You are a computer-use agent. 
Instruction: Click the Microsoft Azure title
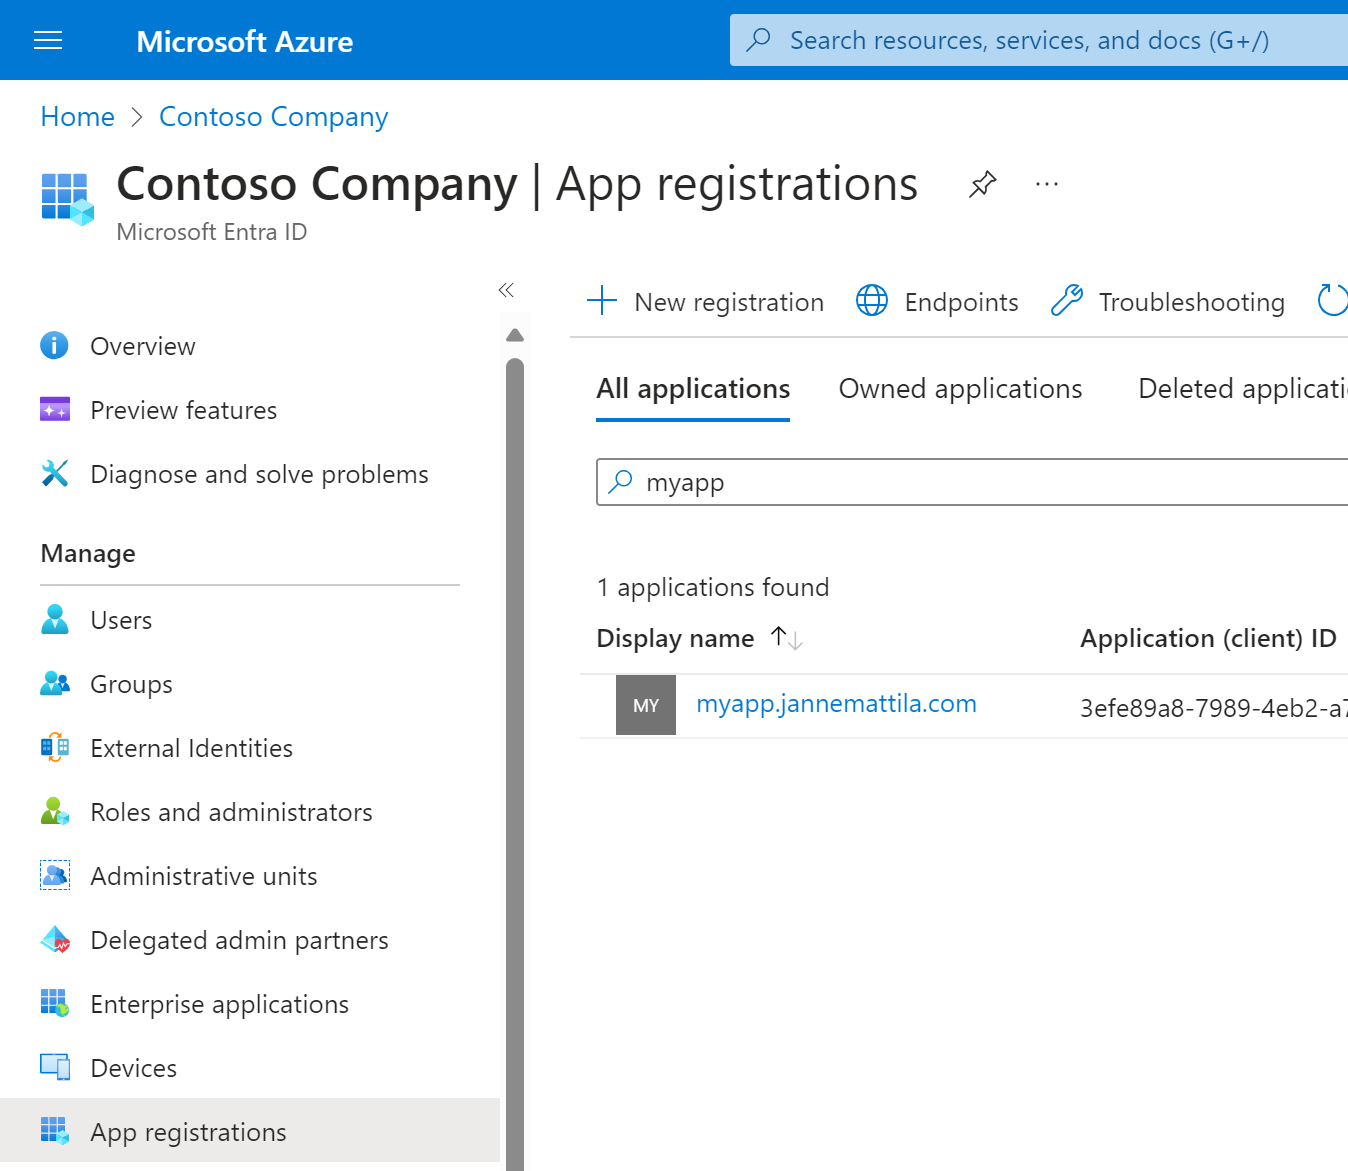tap(244, 41)
